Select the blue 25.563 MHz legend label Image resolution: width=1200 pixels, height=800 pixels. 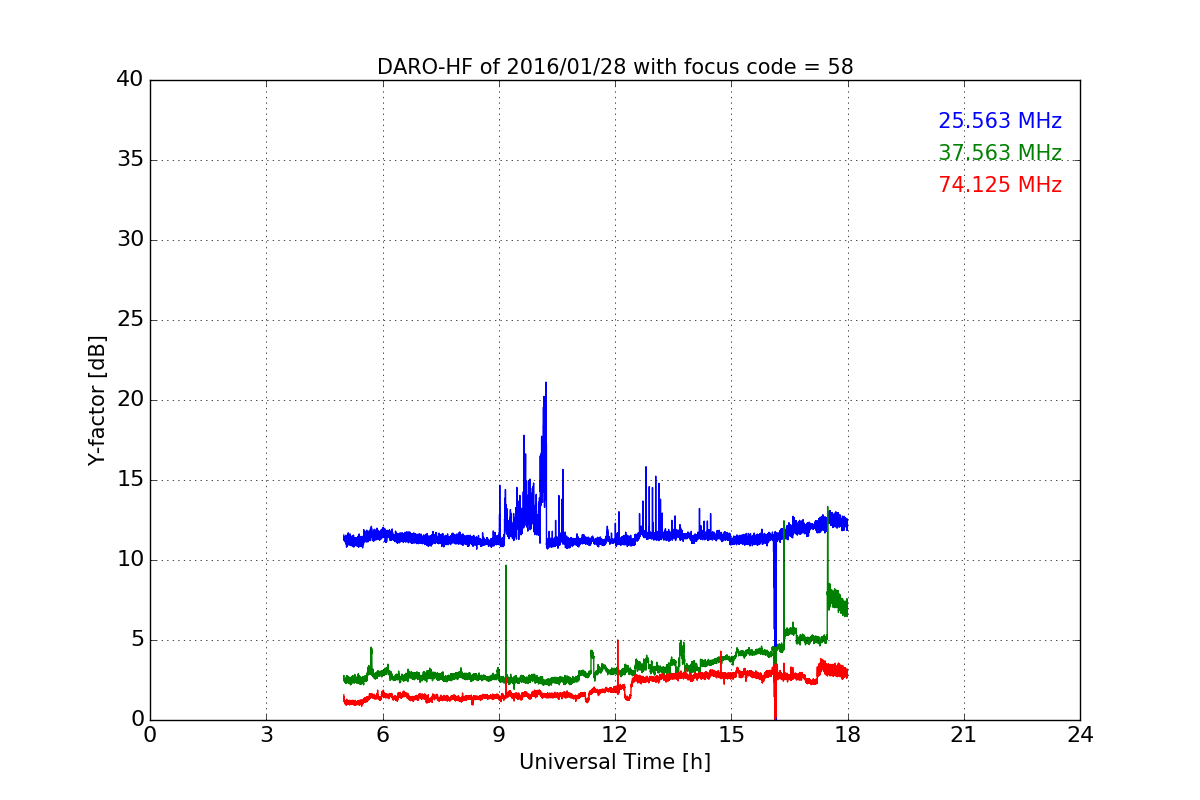[1000, 121]
